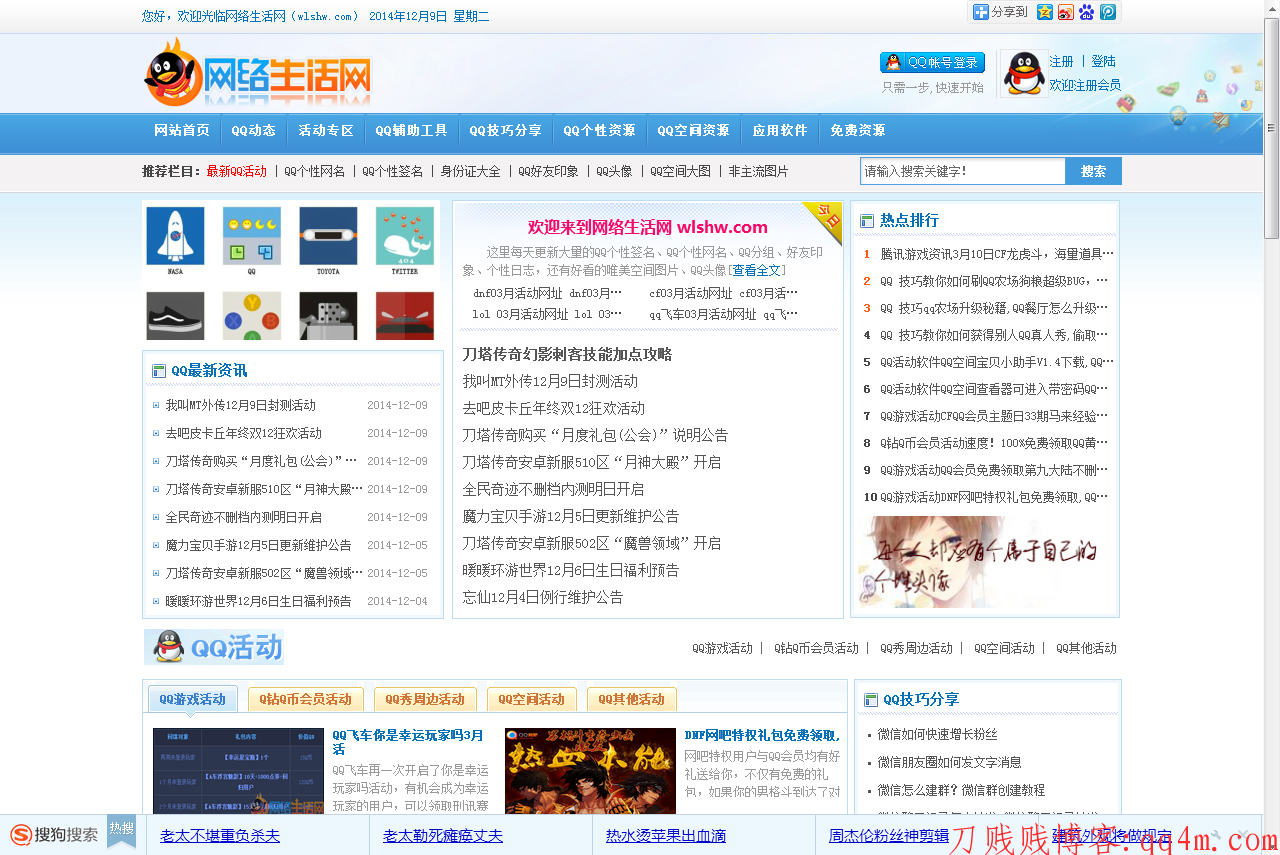Focus the search keyword input field
The height and width of the screenshot is (855, 1280).
pos(962,171)
